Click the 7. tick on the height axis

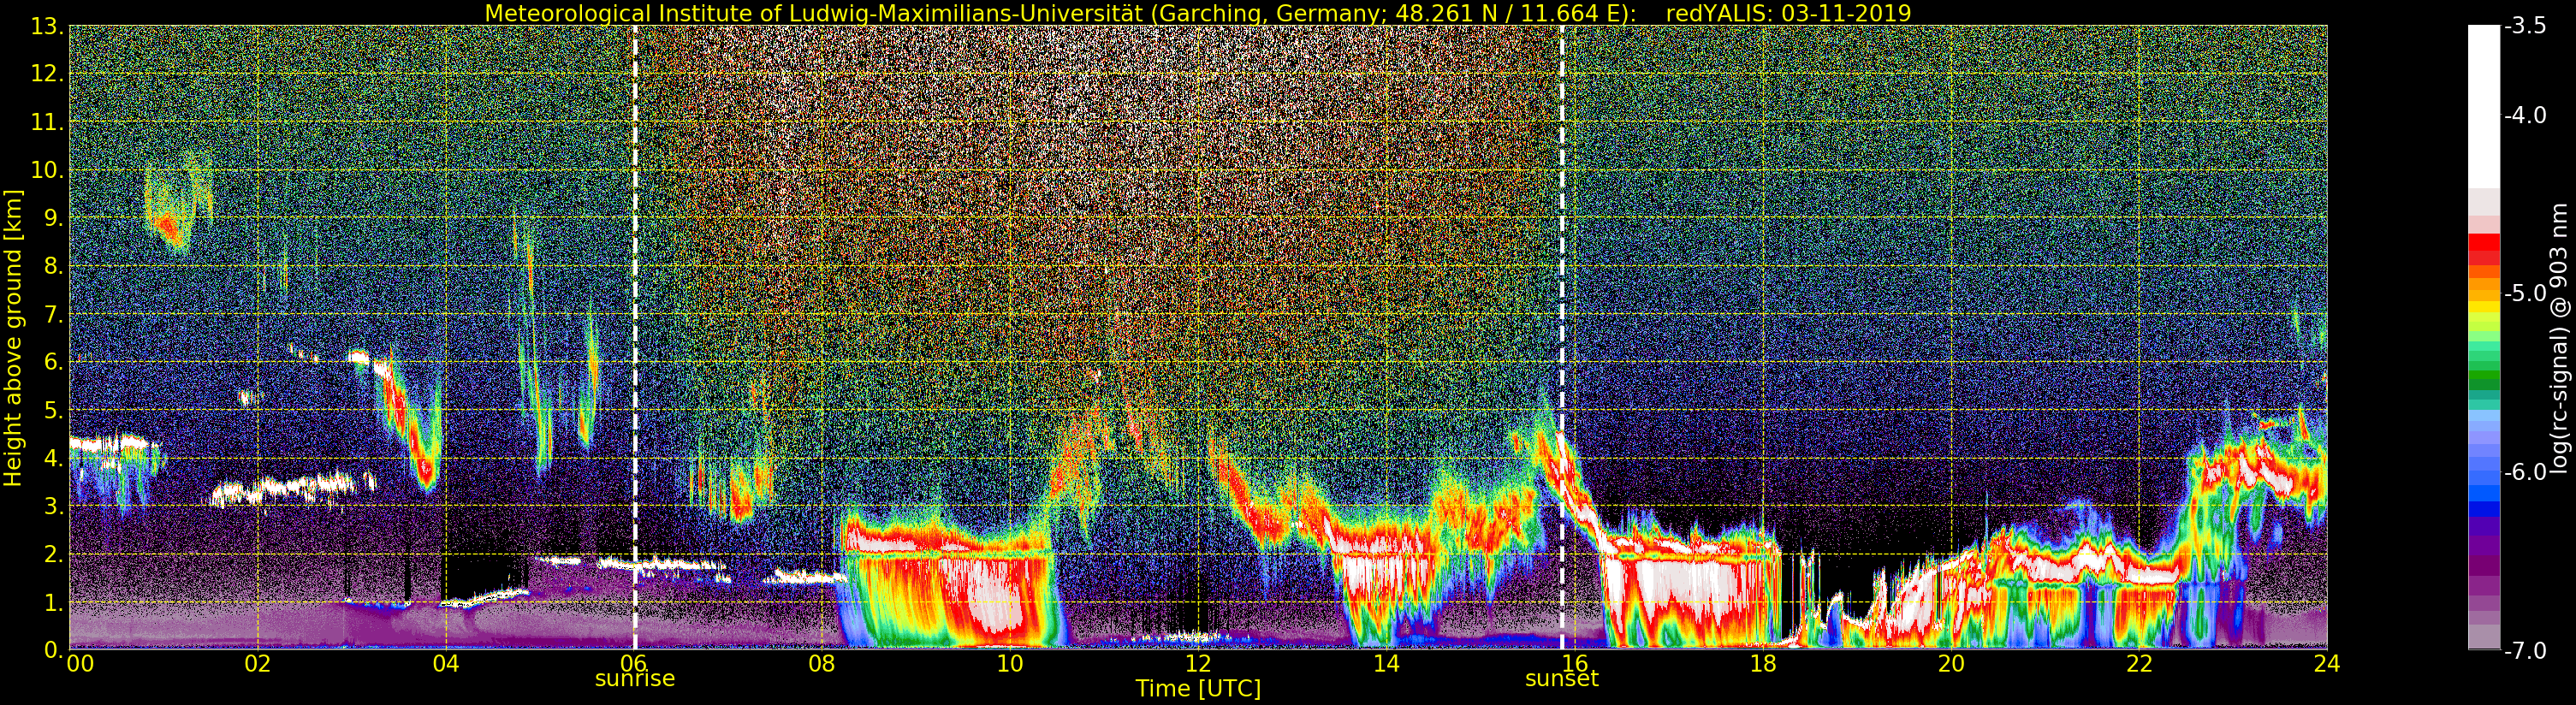[54, 314]
